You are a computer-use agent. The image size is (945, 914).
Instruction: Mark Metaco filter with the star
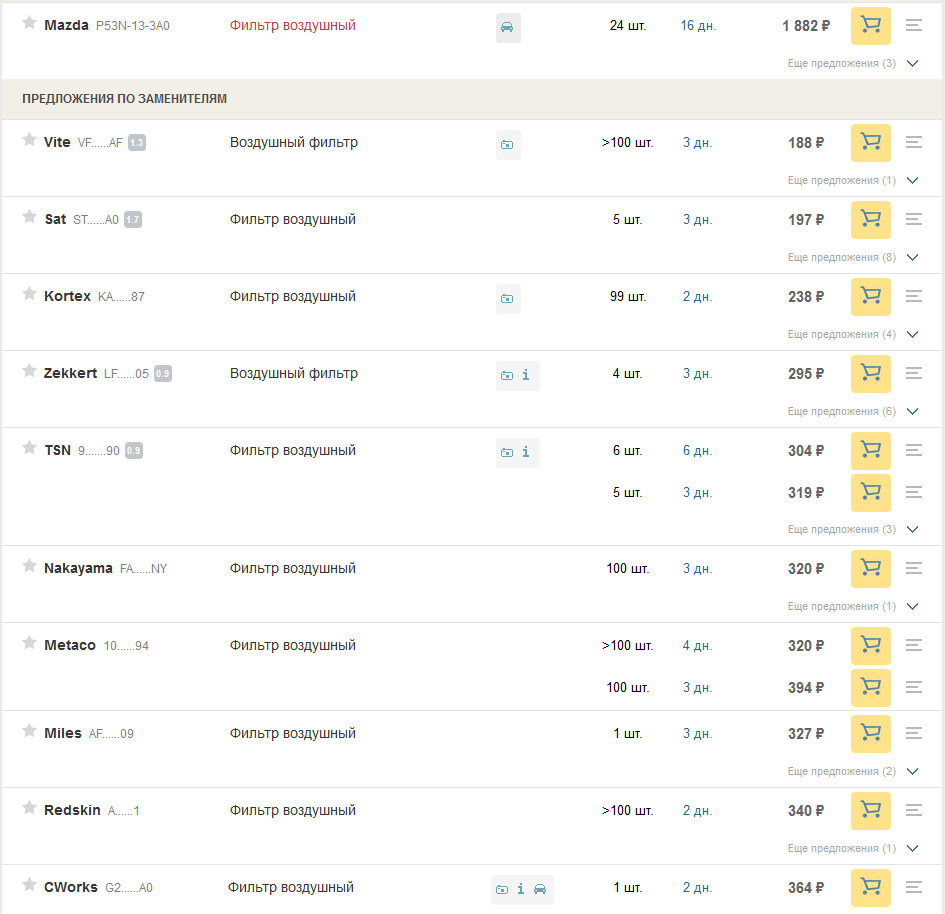[30, 644]
